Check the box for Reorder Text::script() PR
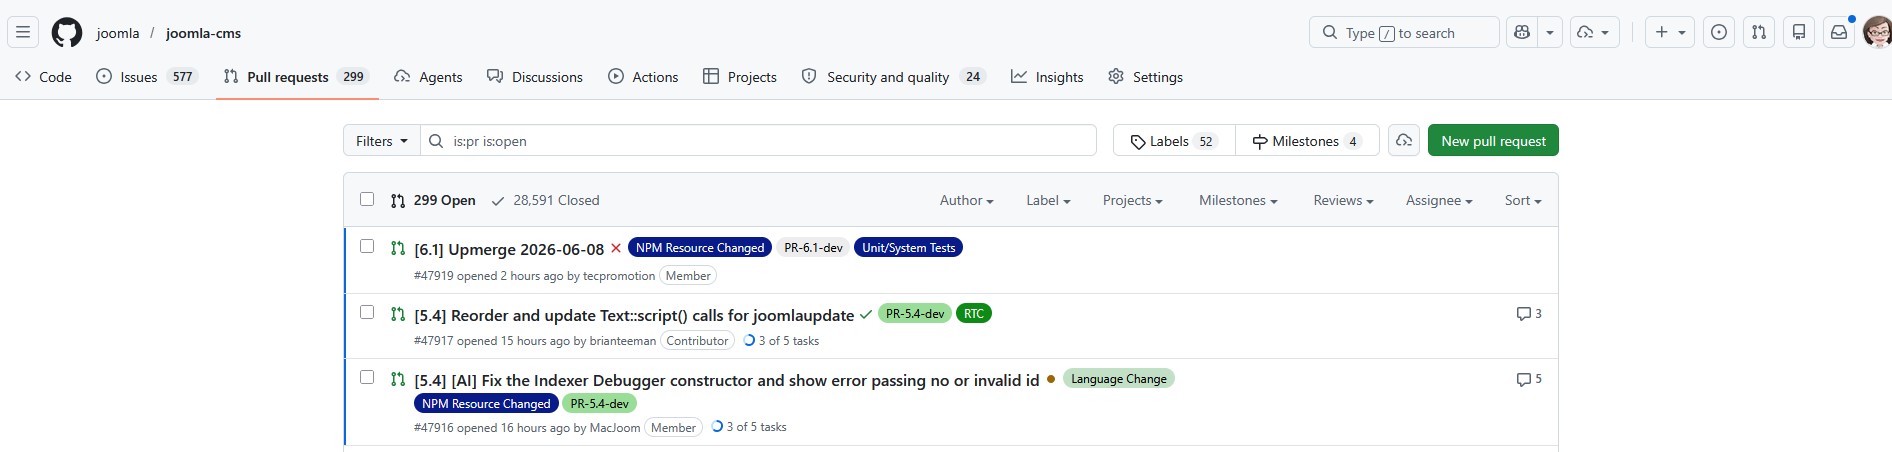The image size is (1892, 452). coord(367,312)
